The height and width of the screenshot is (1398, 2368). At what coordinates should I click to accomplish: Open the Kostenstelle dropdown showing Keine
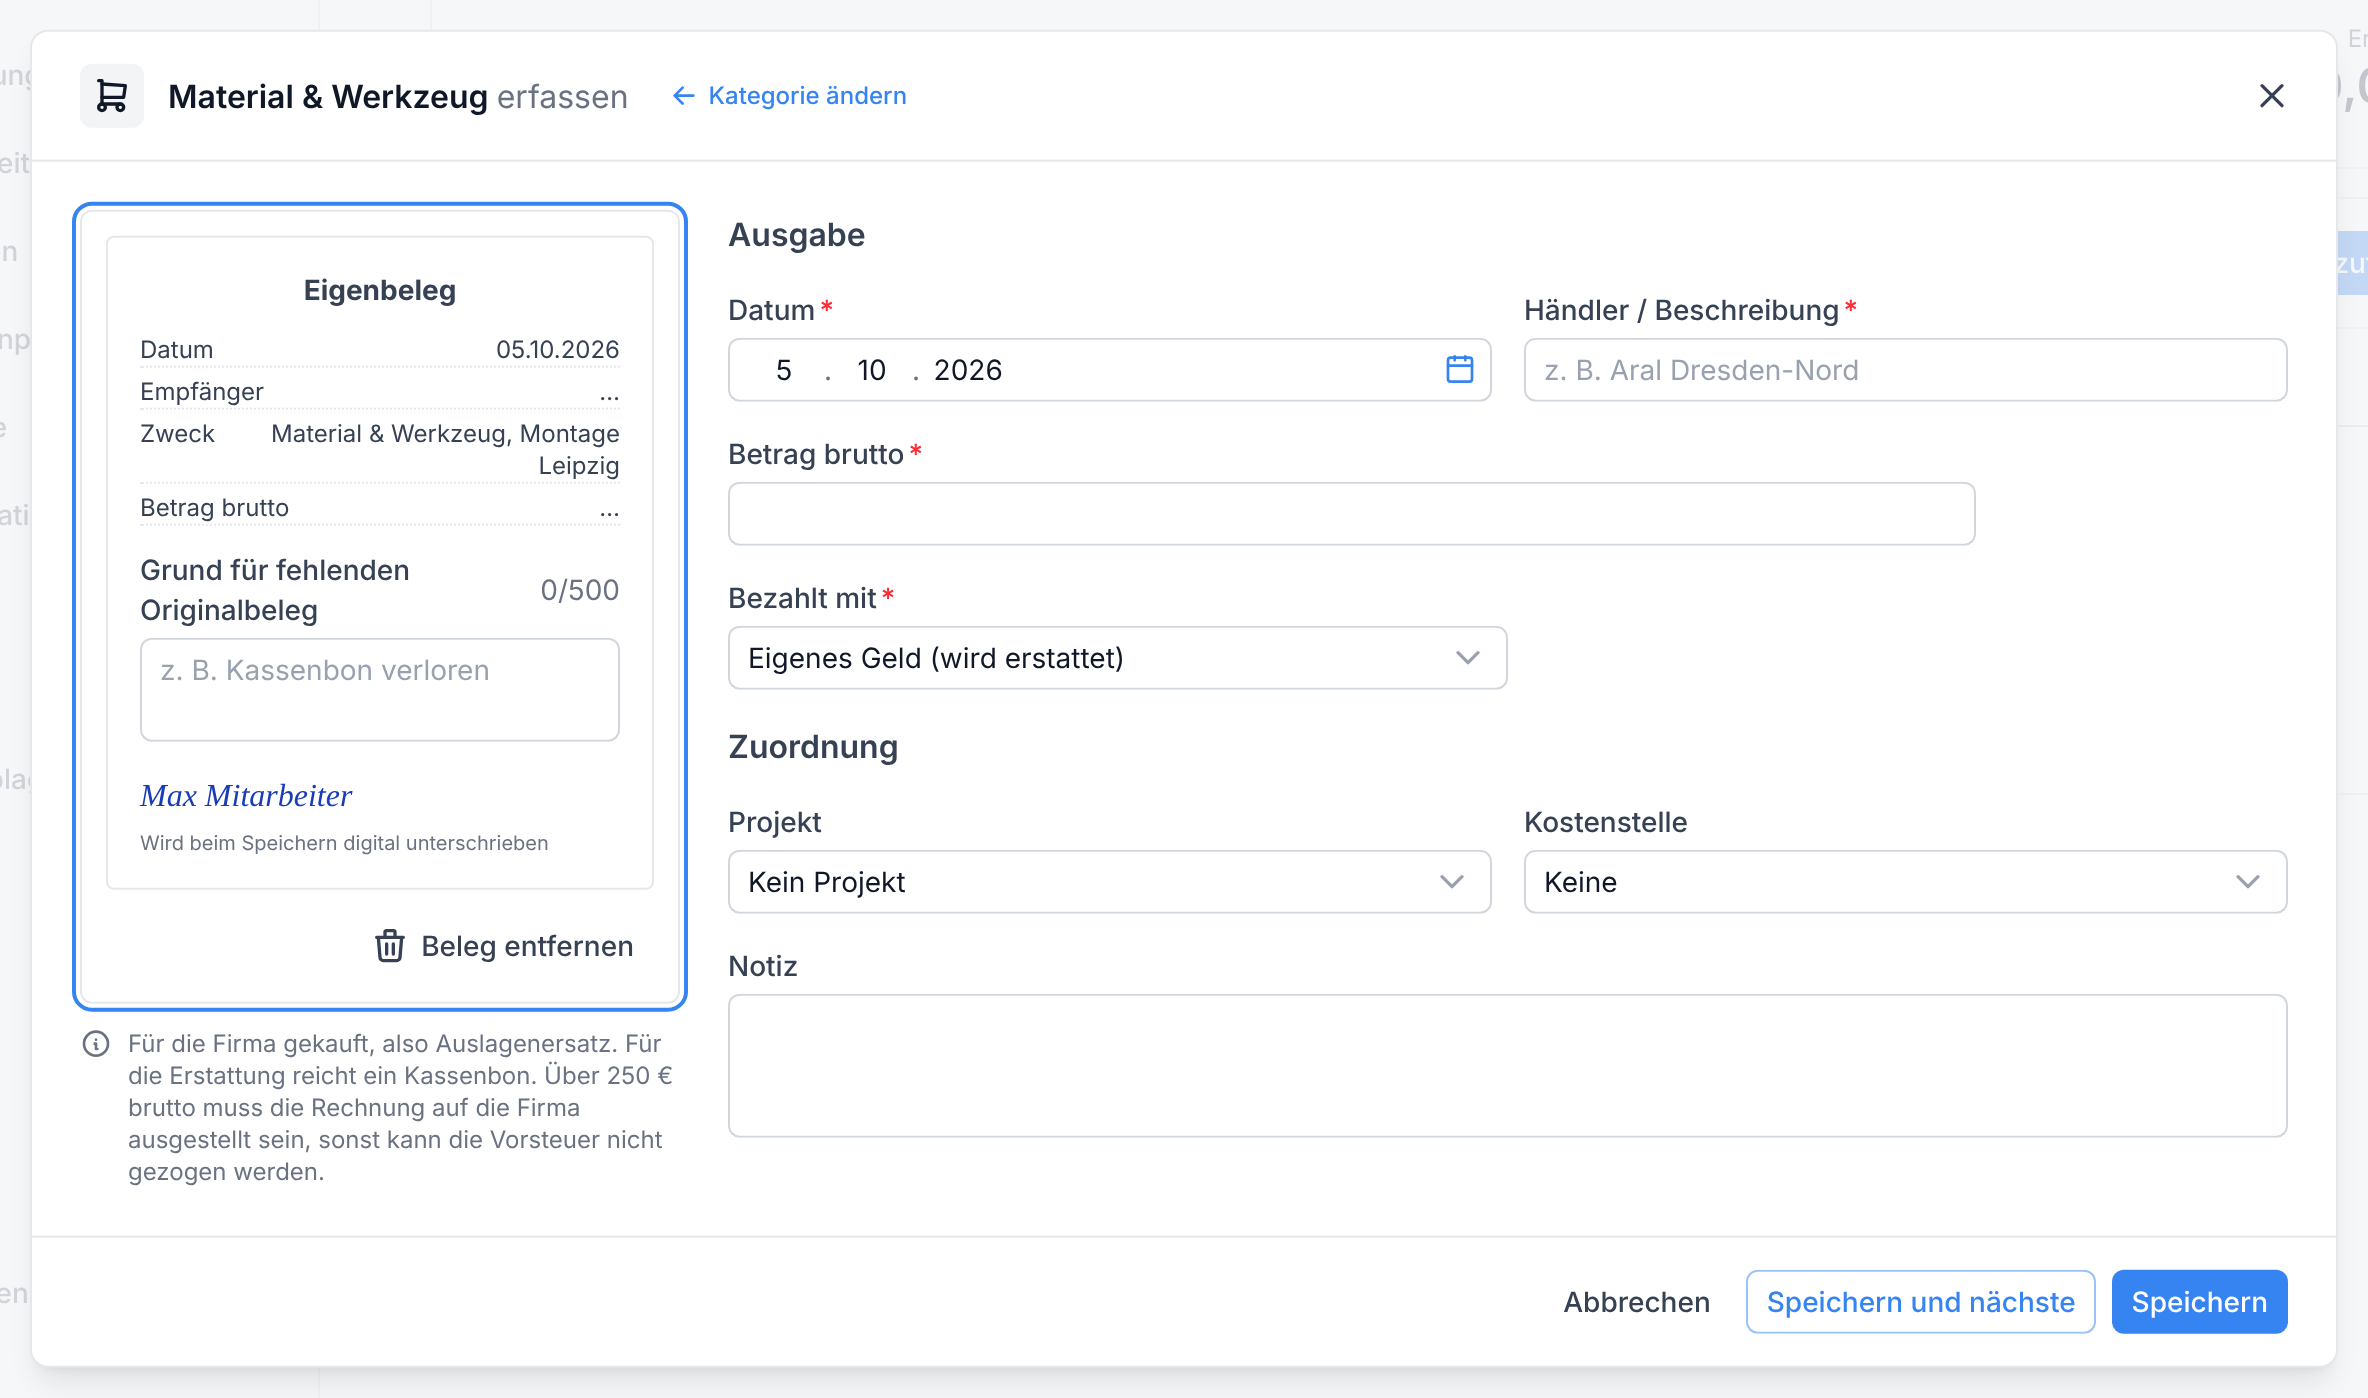click(1905, 882)
